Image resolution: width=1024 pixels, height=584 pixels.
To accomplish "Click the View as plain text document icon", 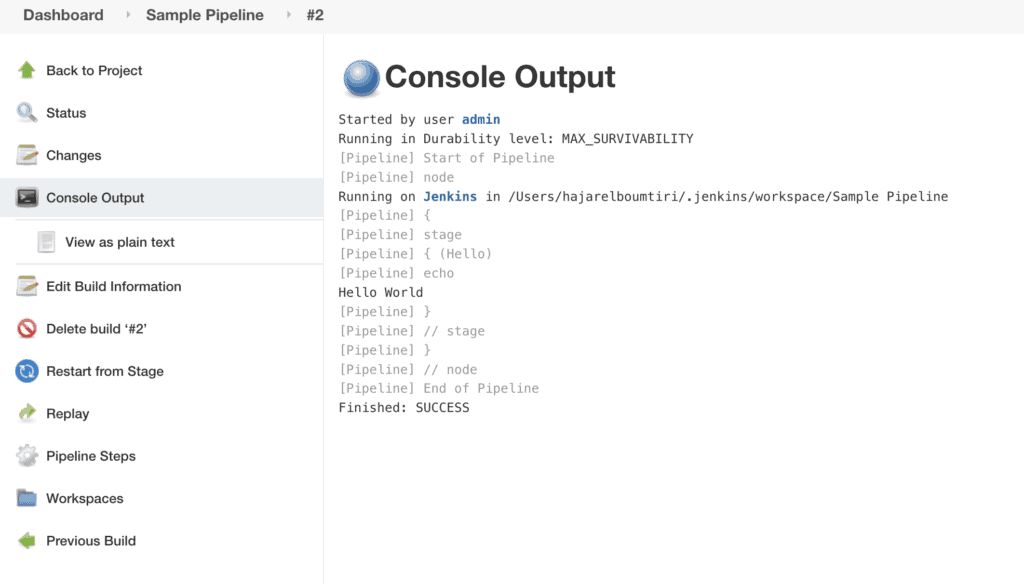I will click(45, 241).
